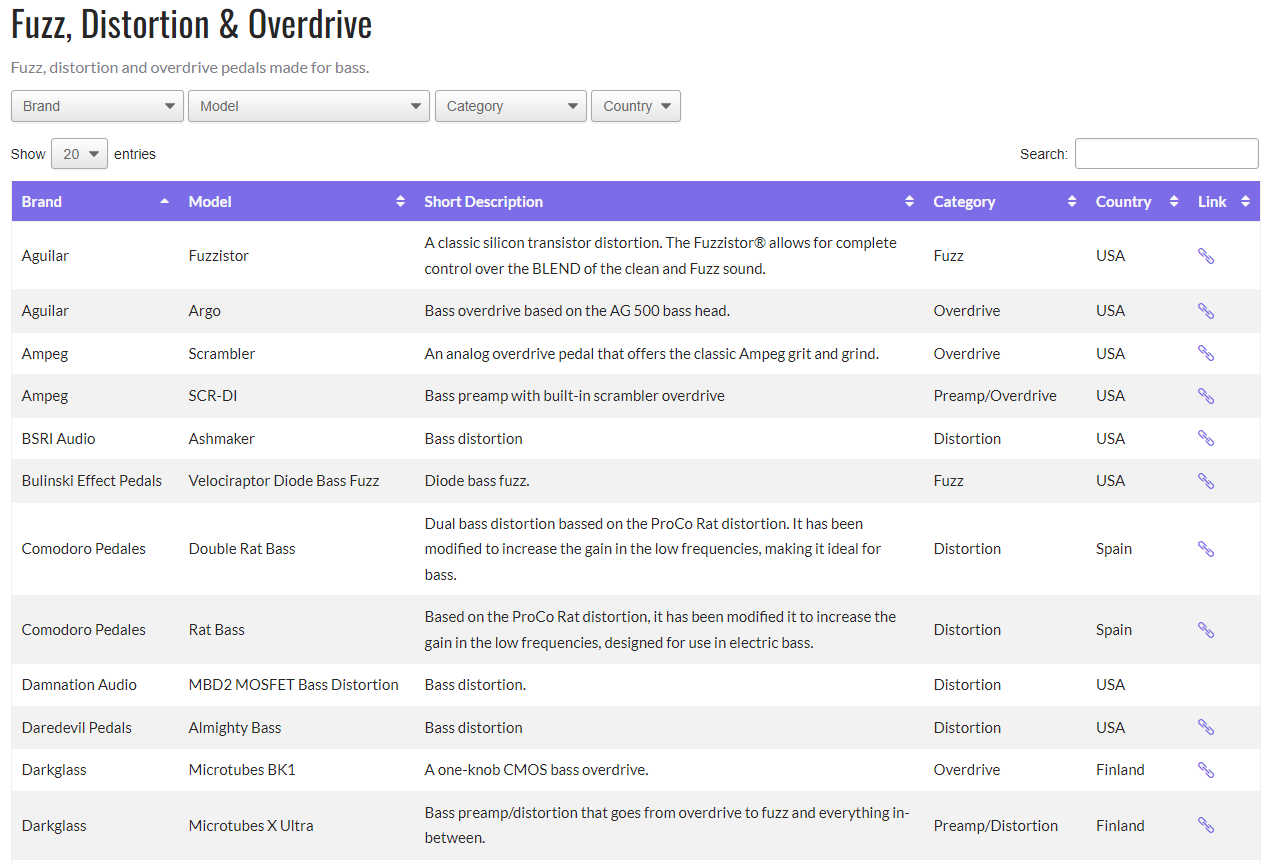The height and width of the screenshot is (864, 1273).
Task: Expand the Category filter dropdown
Action: point(511,106)
